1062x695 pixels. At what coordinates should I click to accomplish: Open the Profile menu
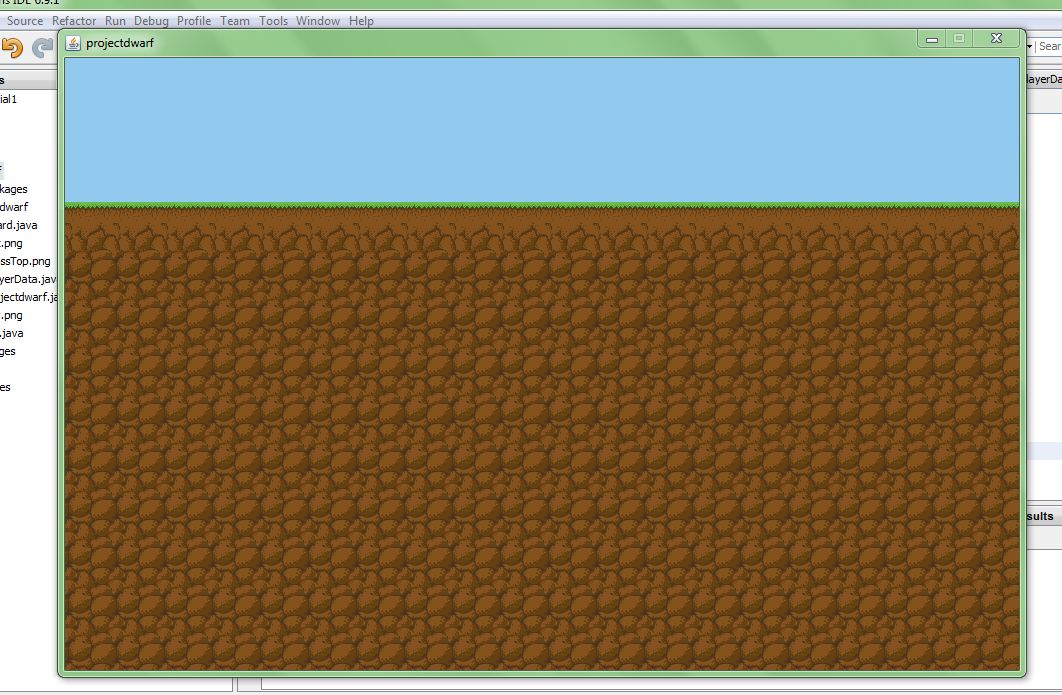point(194,21)
